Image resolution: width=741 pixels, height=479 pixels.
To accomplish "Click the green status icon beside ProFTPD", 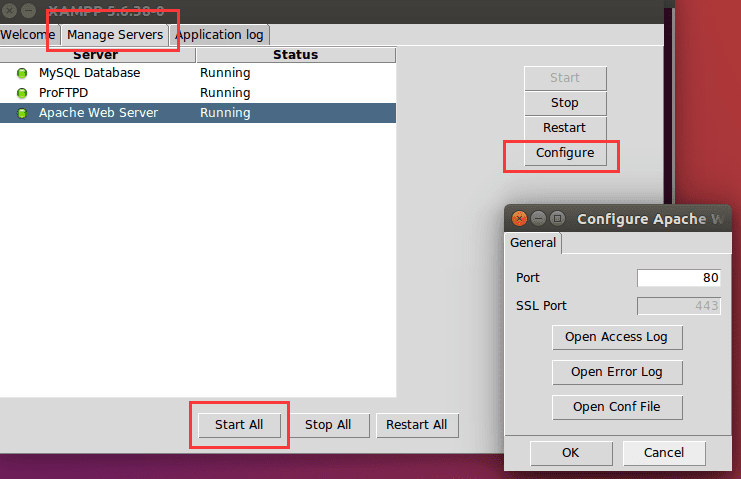I will (22, 93).
